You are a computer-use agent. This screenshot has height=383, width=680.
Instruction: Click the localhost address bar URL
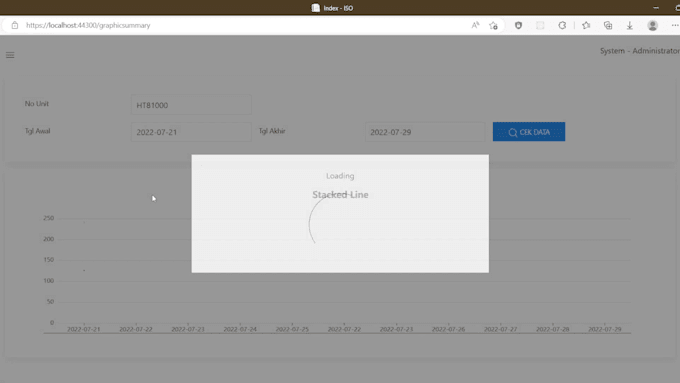pyautogui.click(x=88, y=25)
